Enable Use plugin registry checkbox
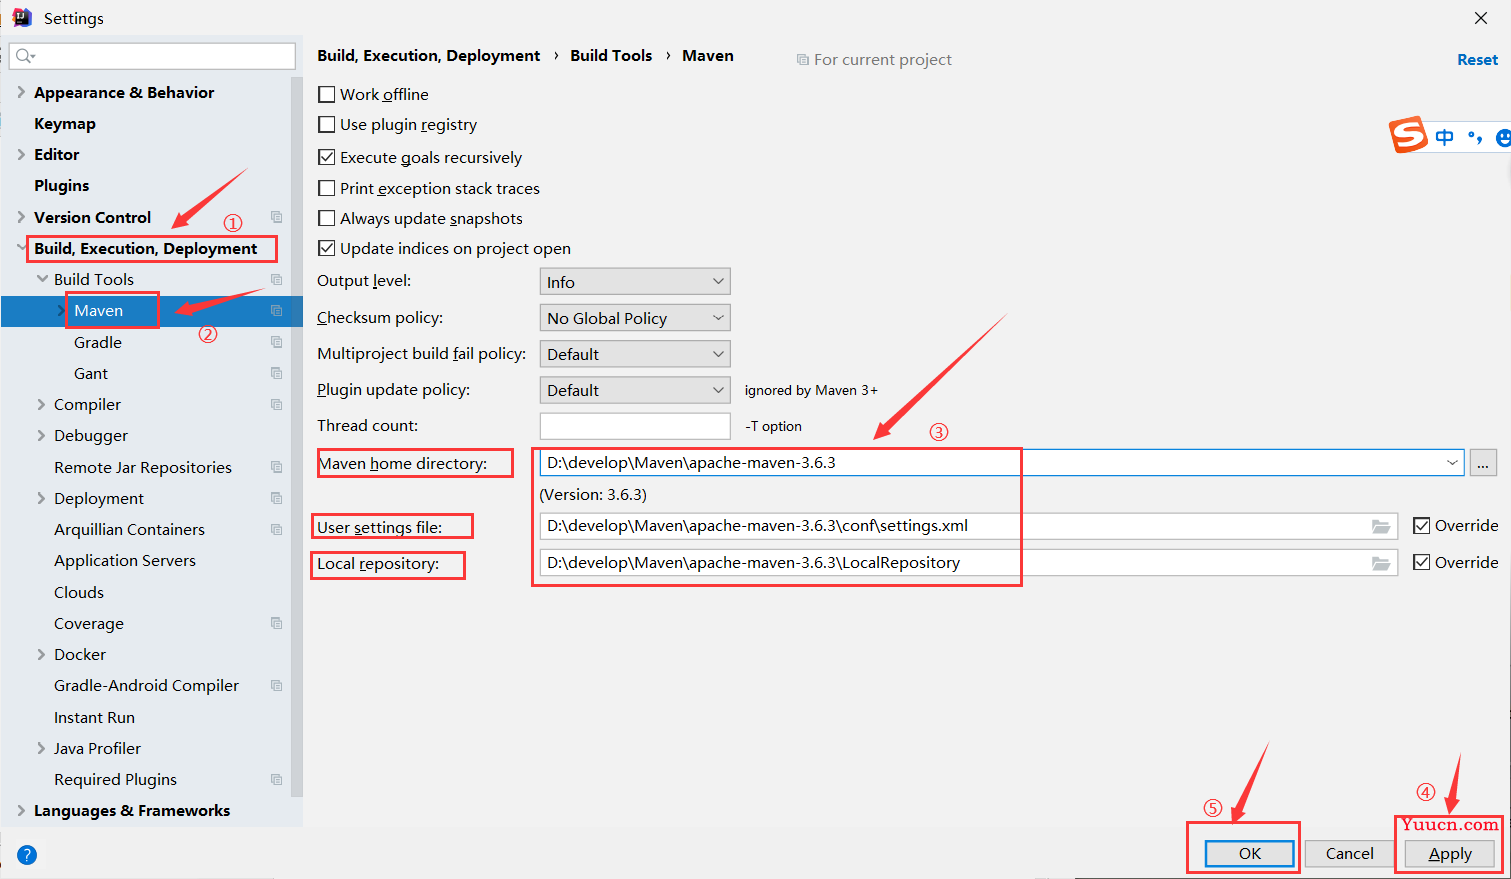1511x879 pixels. (x=326, y=124)
